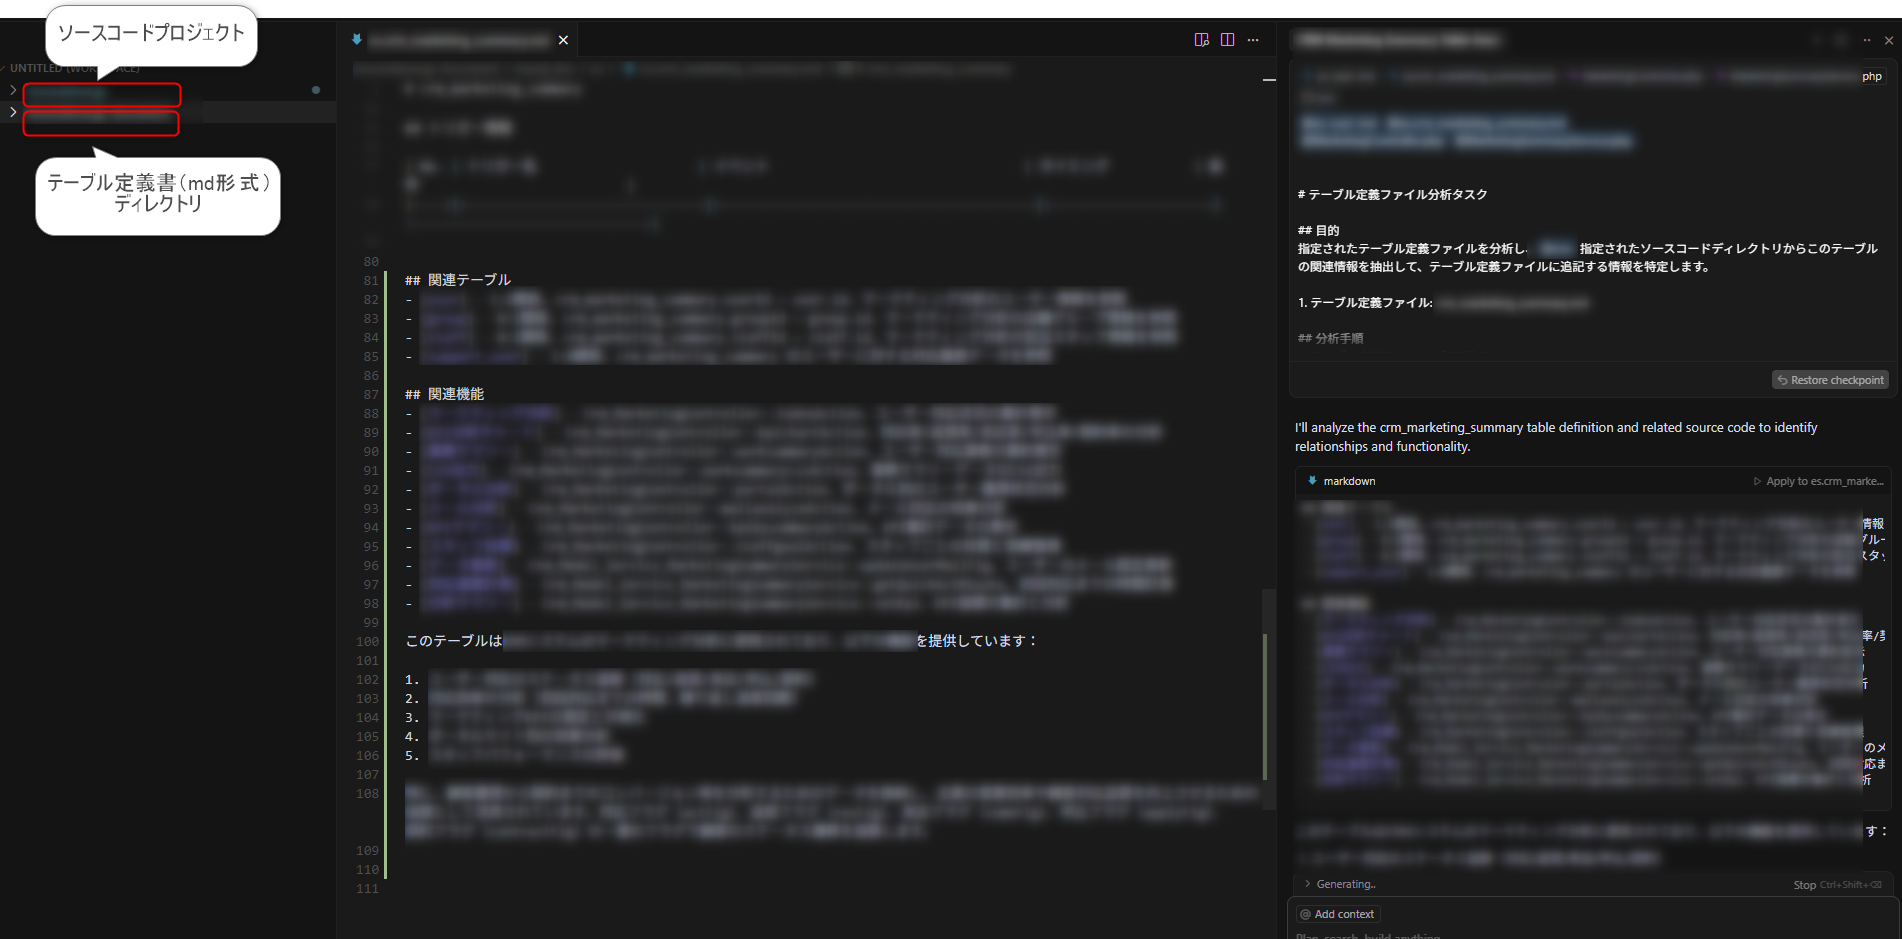
Task: Focus the chat prompt input field
Action: click(1592, 935)
